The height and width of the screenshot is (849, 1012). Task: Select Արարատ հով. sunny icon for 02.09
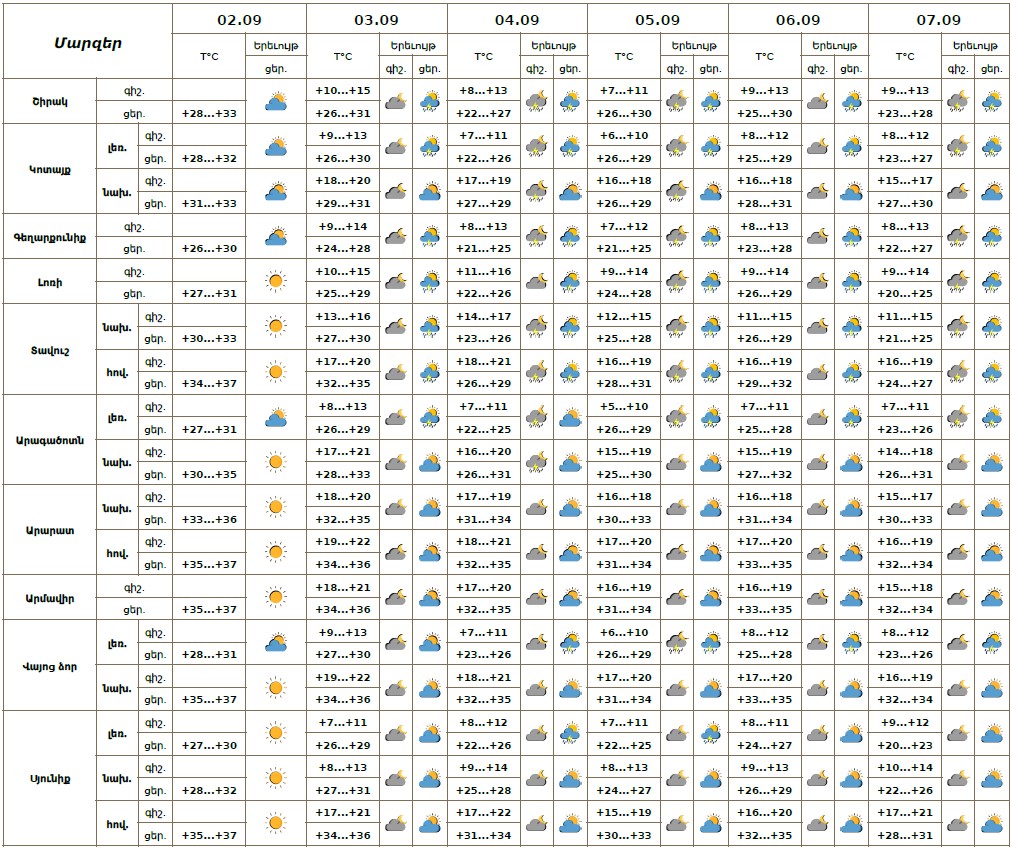click(x=276, y=552)
